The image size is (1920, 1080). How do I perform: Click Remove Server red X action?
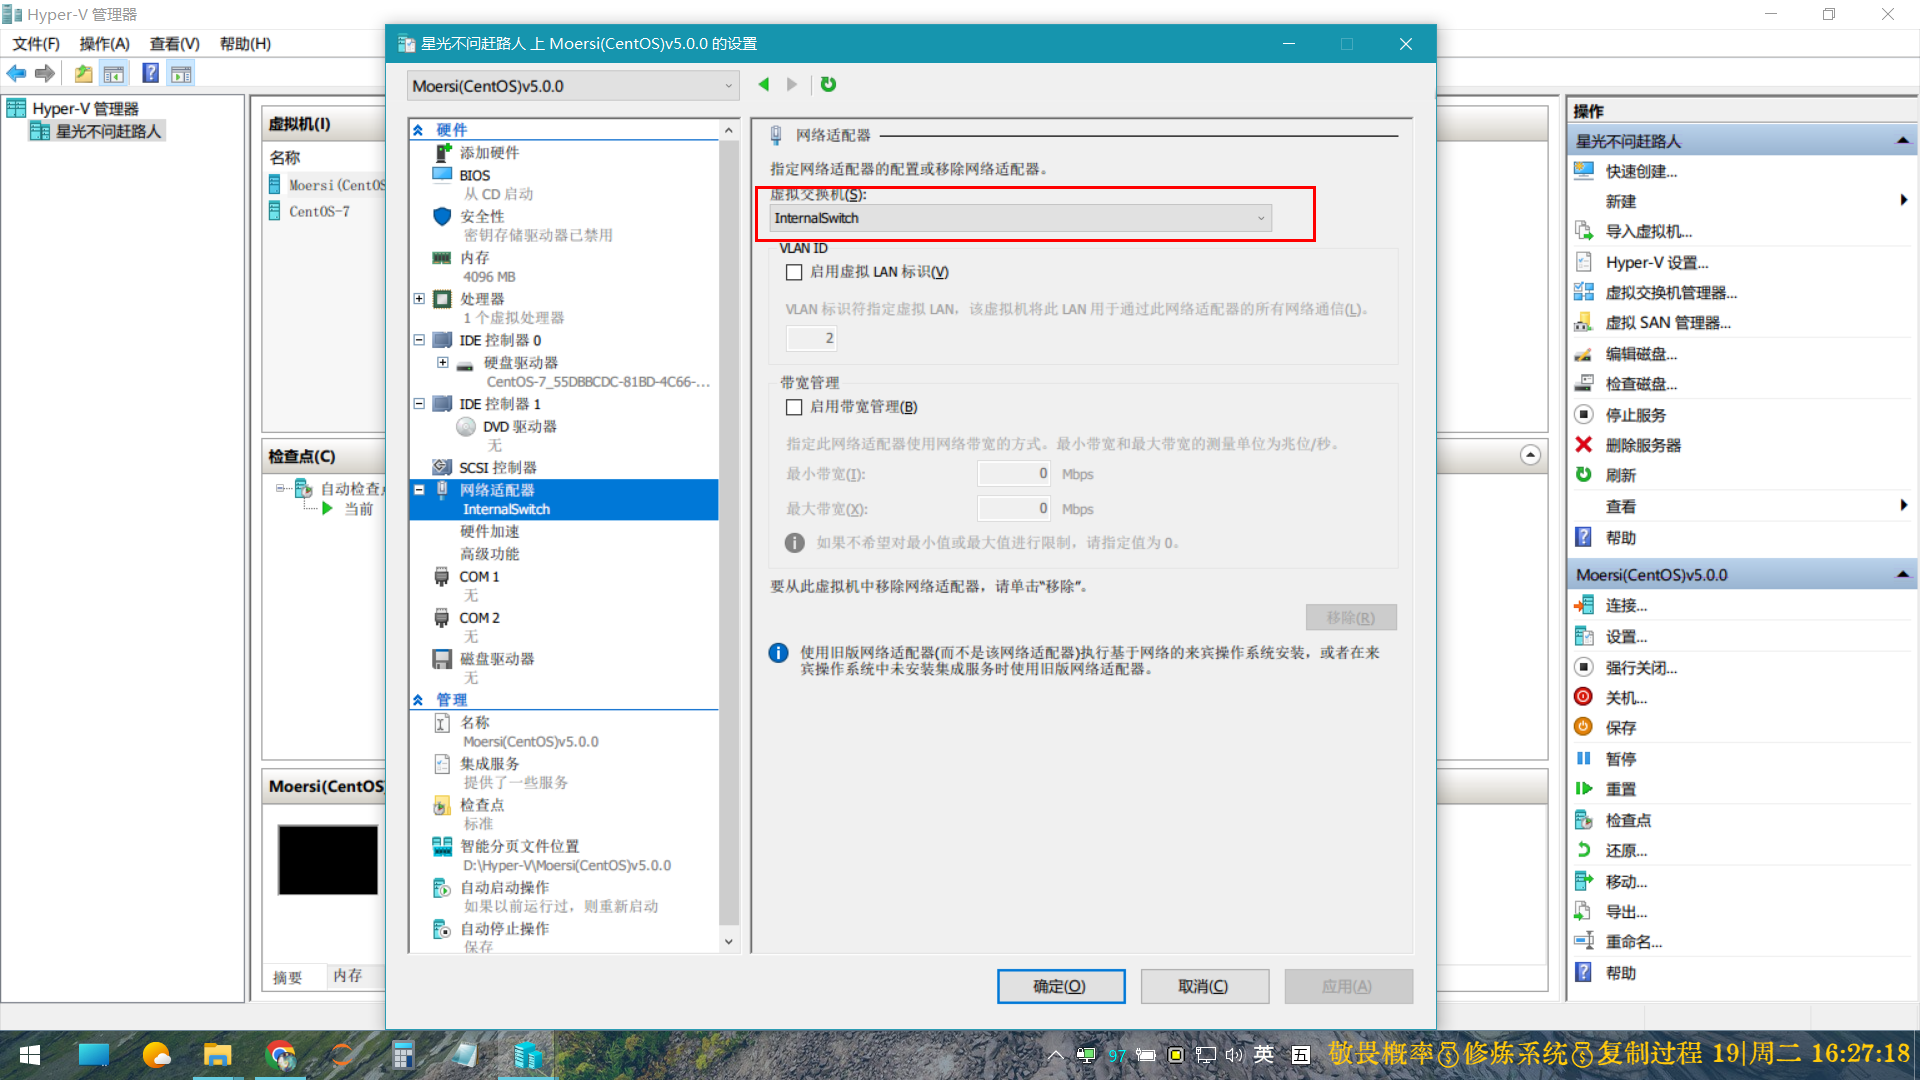click(1643, 444)
